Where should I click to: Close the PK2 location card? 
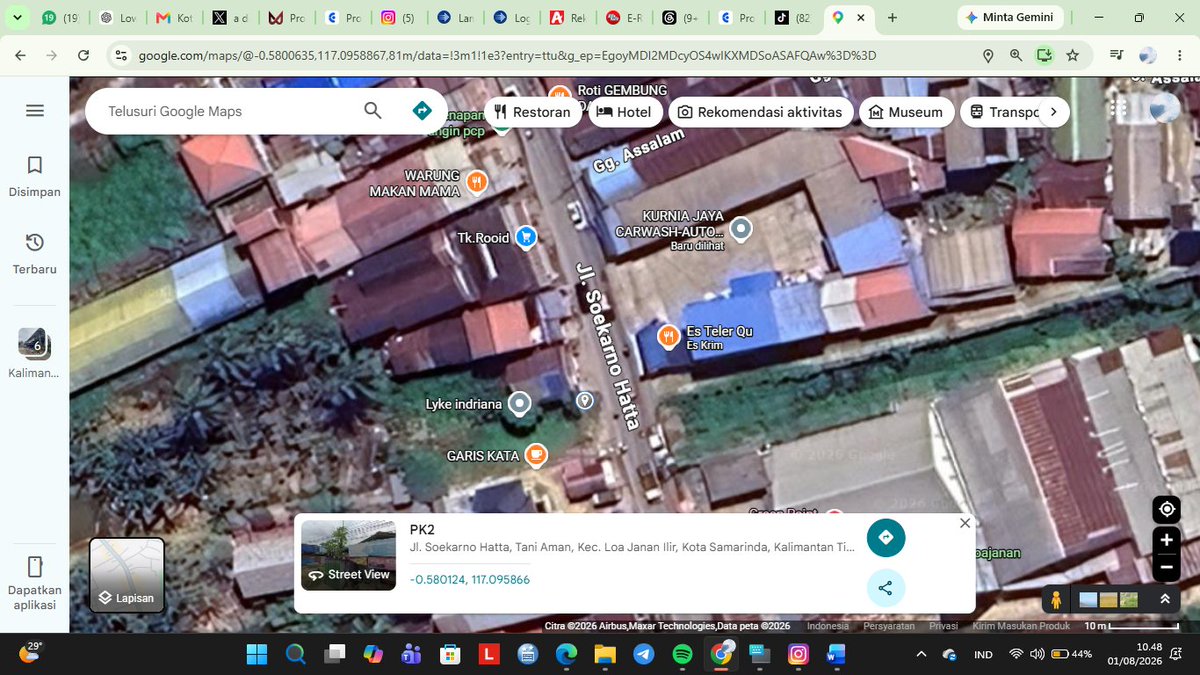(x=964, y=523)
